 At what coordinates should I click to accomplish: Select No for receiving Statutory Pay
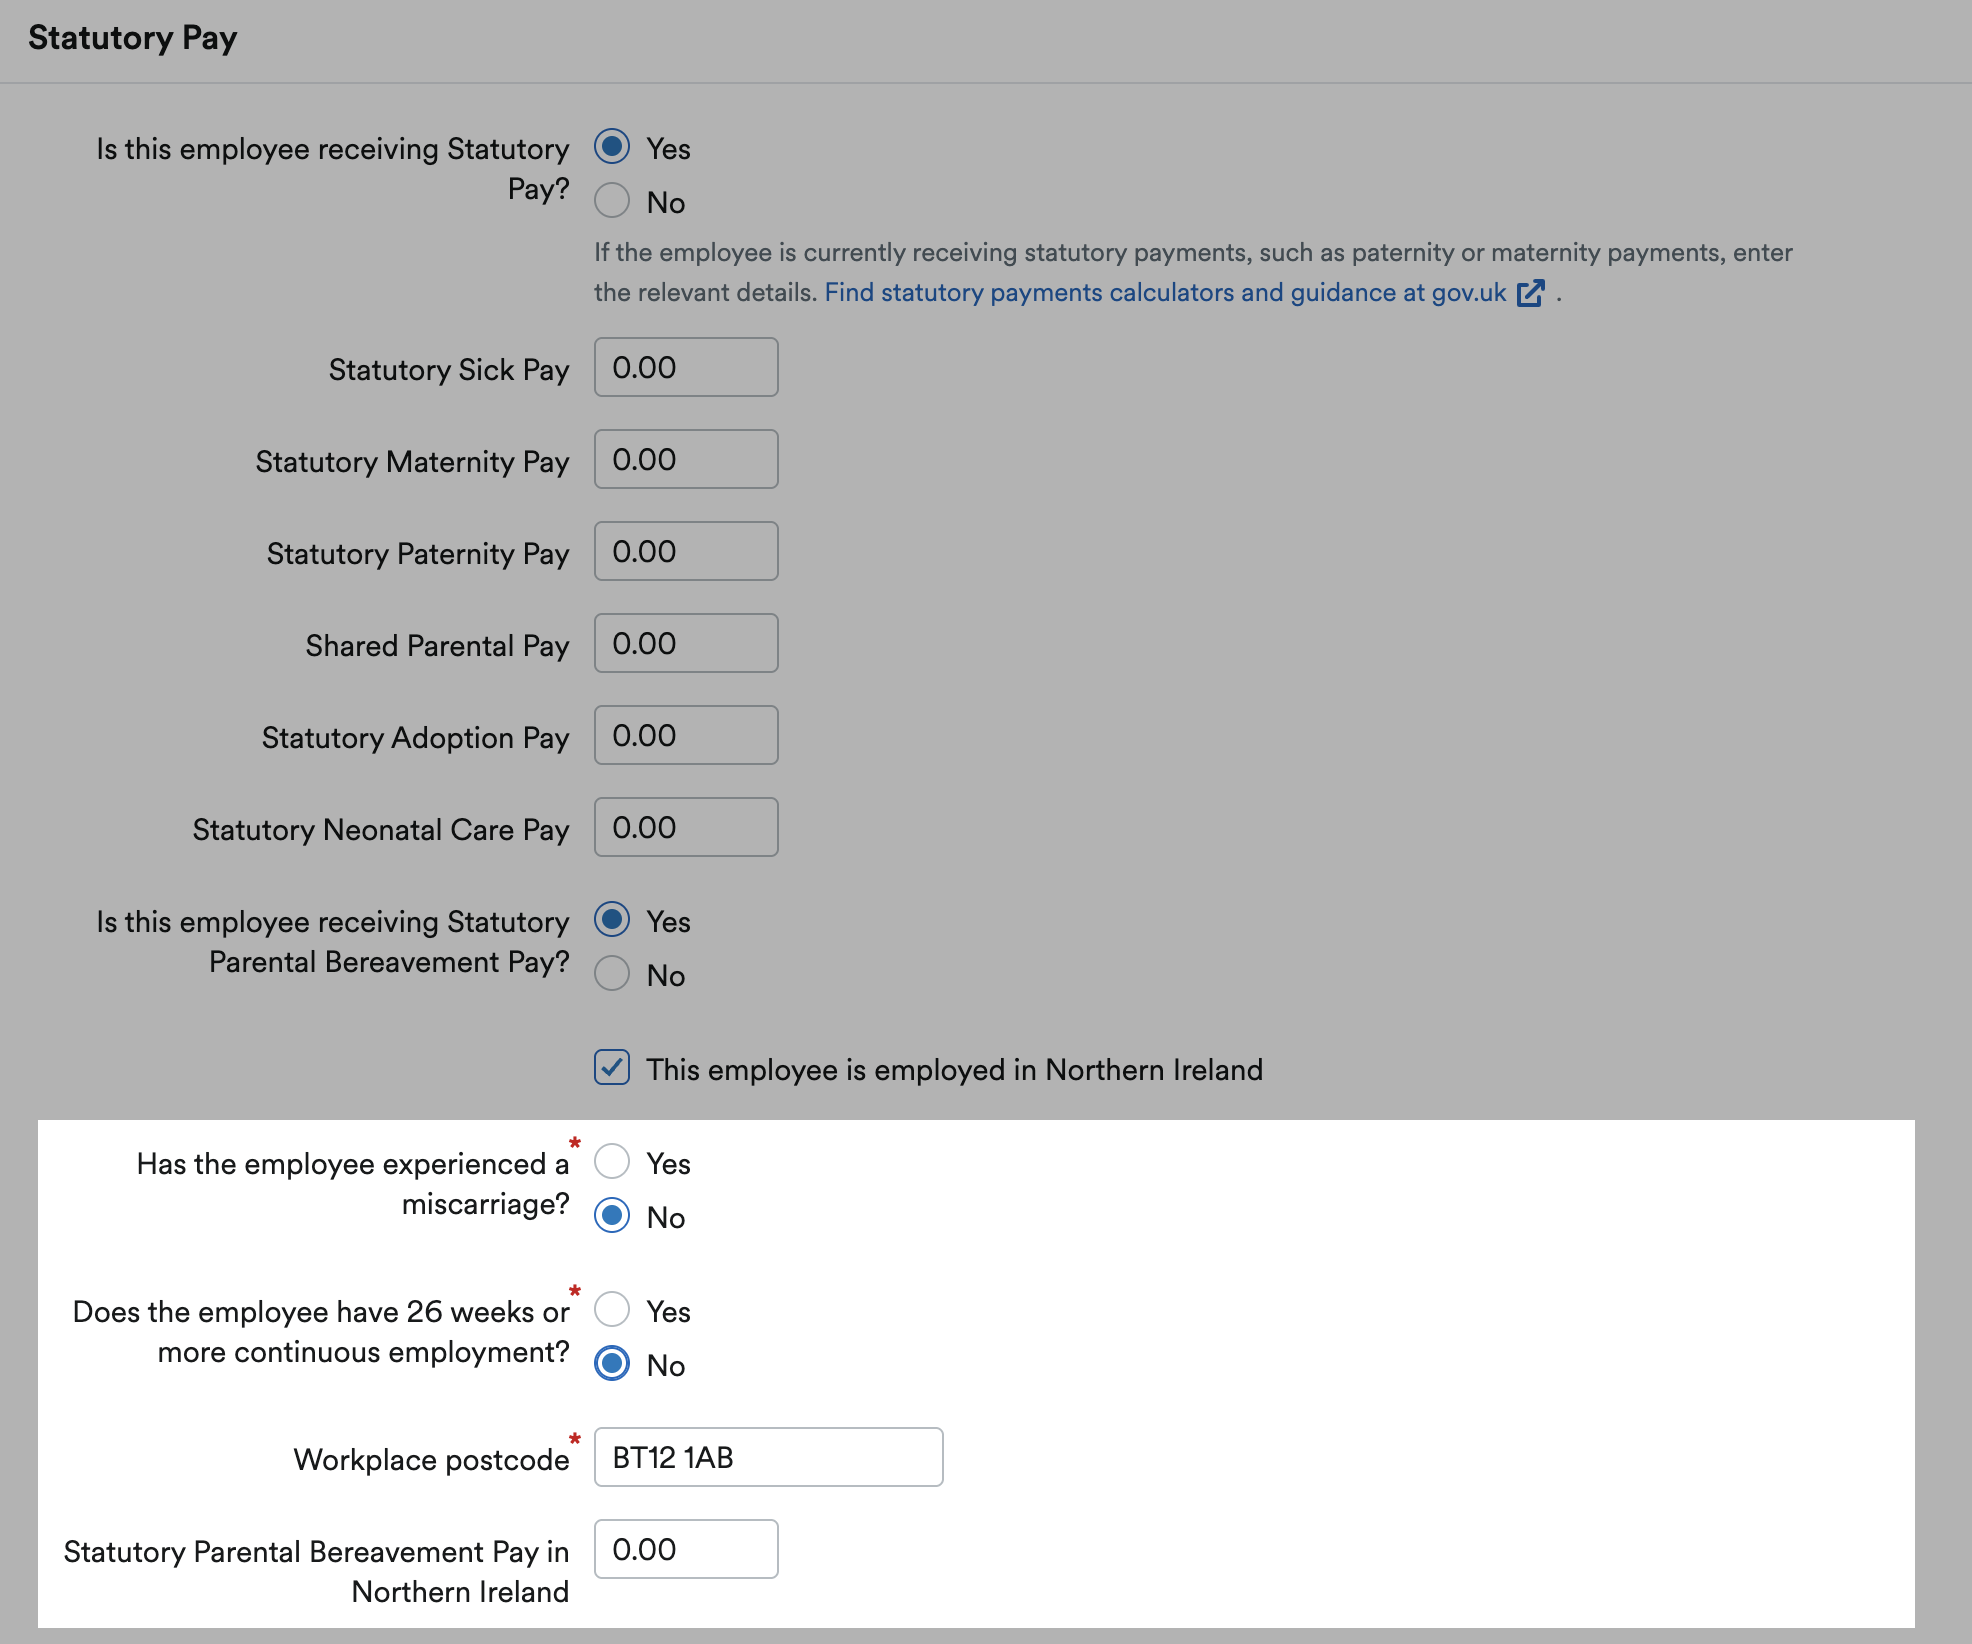click(612, 201)
